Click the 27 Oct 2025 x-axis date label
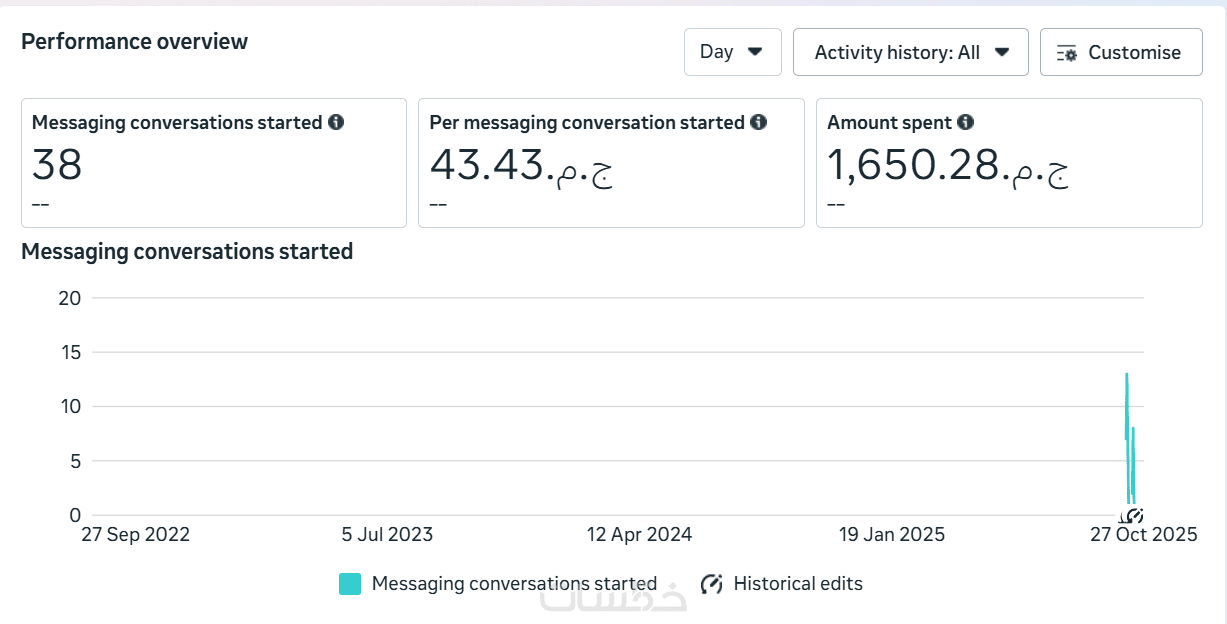1227x624 pixels. point(1143,535)
